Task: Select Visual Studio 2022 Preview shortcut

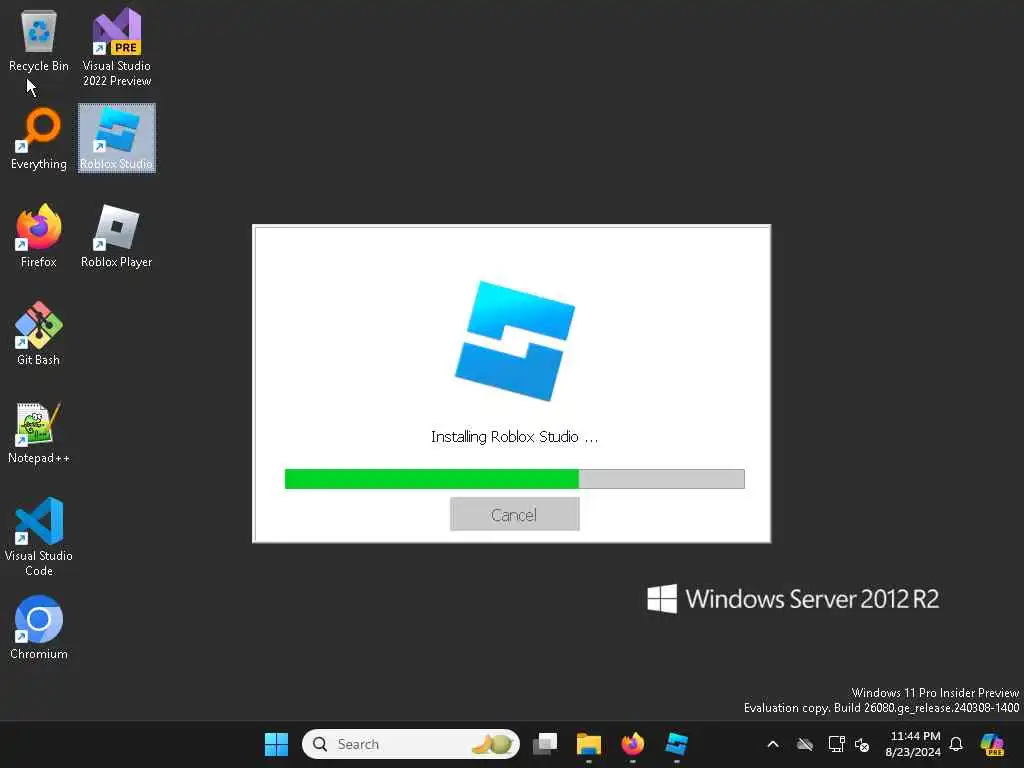Action: [116, 47]
